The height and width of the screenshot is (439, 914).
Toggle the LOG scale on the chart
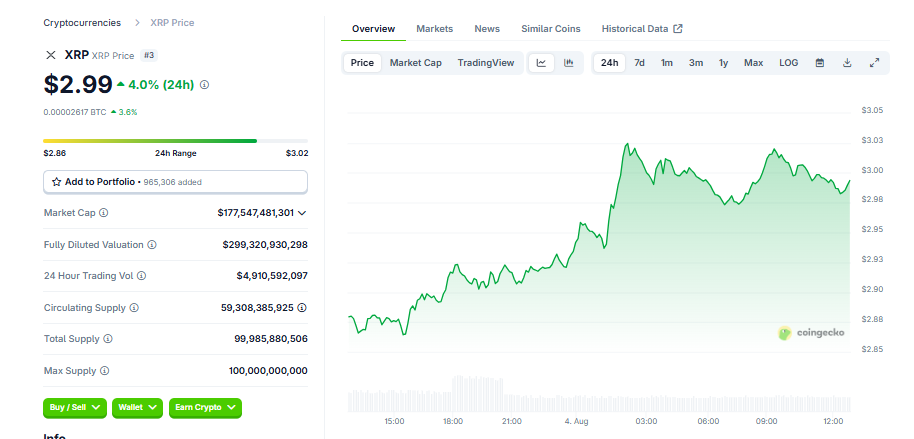tap(789, 63)
